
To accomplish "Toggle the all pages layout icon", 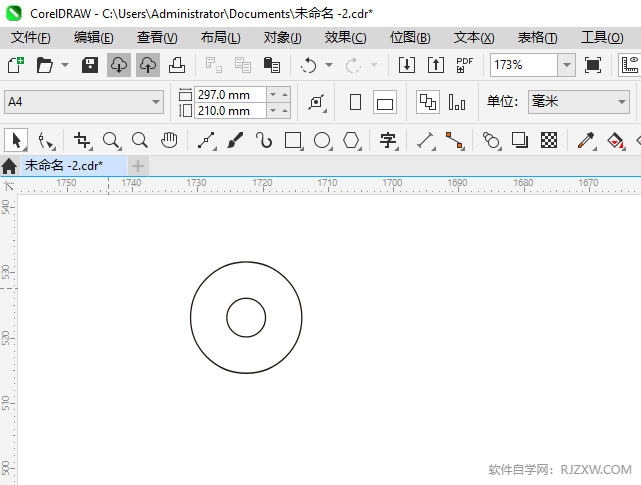I will click(x=428, y=102).
